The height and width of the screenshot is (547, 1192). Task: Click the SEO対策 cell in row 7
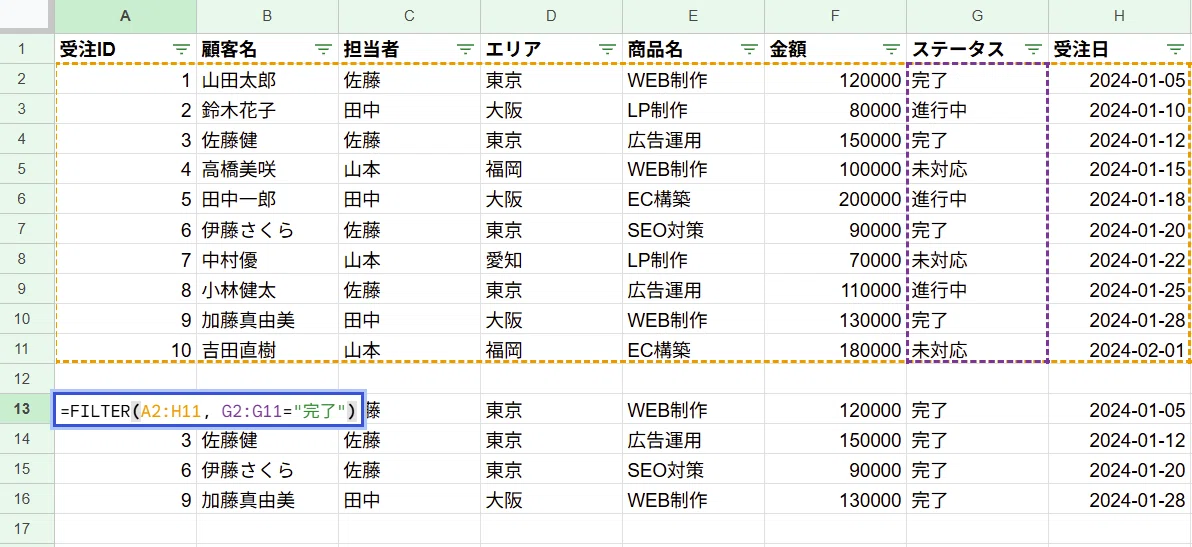pyautogui.click(x=693, y=230)
